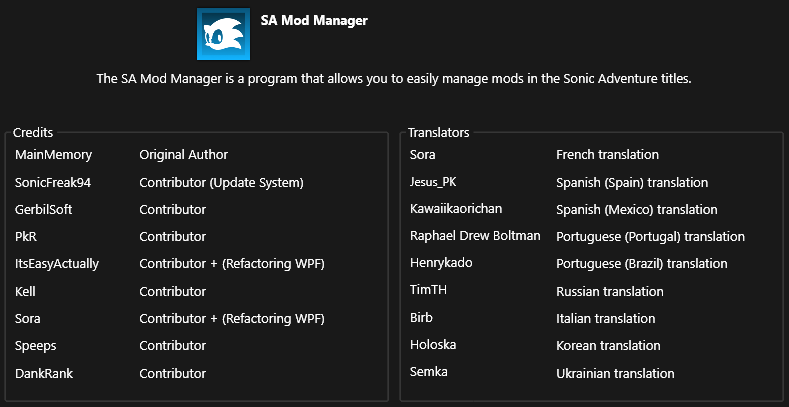Screen dimensions: 789x407
Task: Click Semka in Translators list
Action: point(428,373)
